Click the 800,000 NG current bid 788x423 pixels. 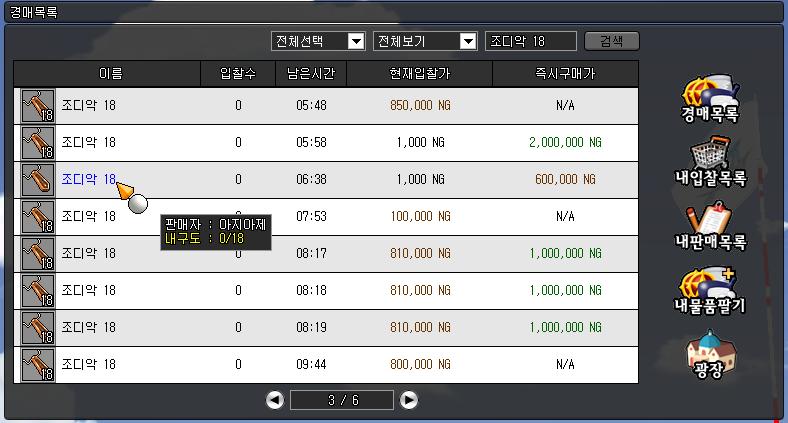click(x=420, y=364)
